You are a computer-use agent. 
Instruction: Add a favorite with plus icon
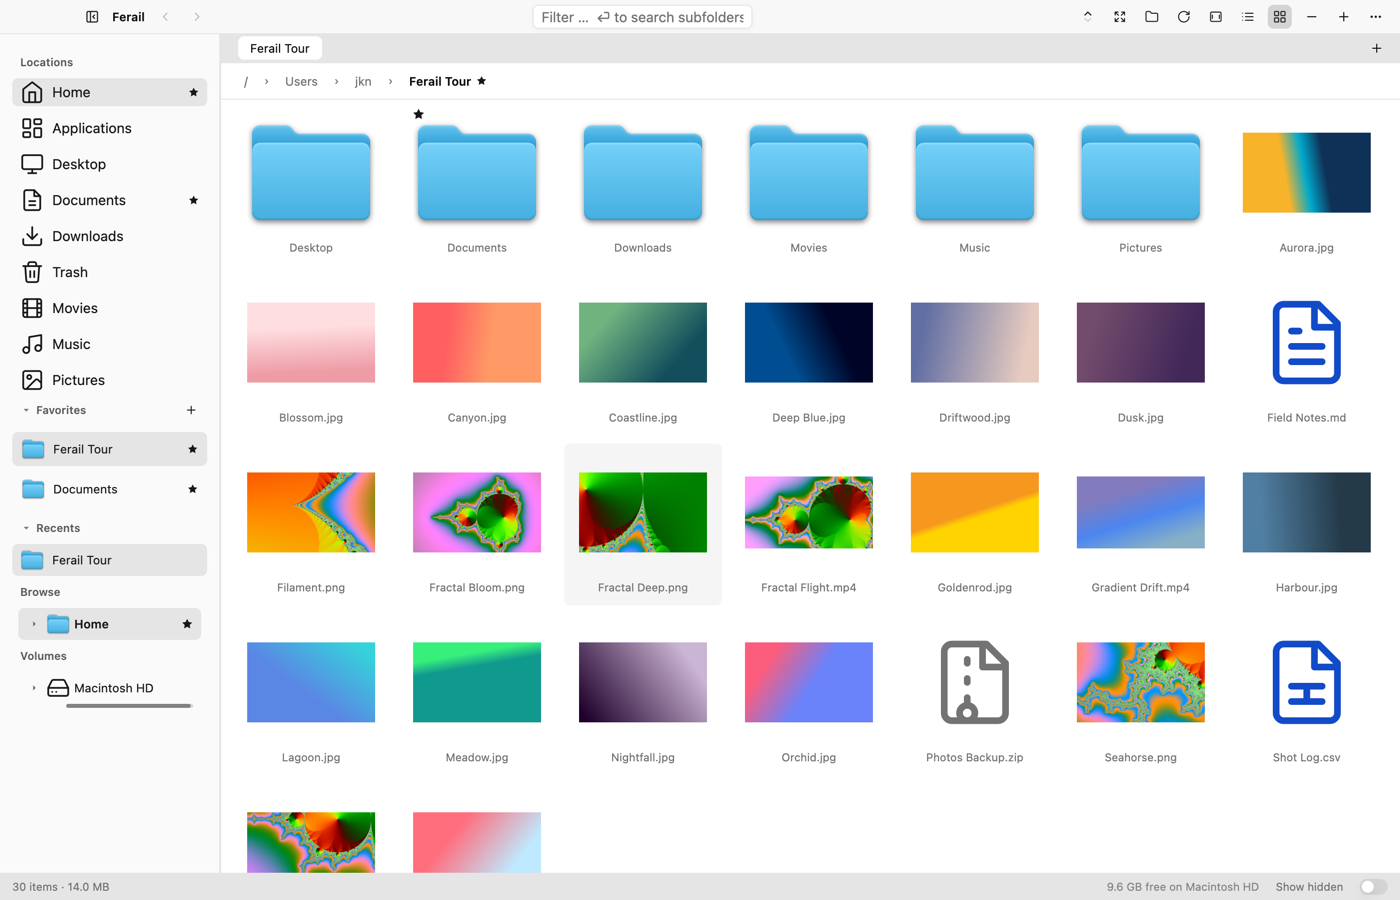coord(191,410)
